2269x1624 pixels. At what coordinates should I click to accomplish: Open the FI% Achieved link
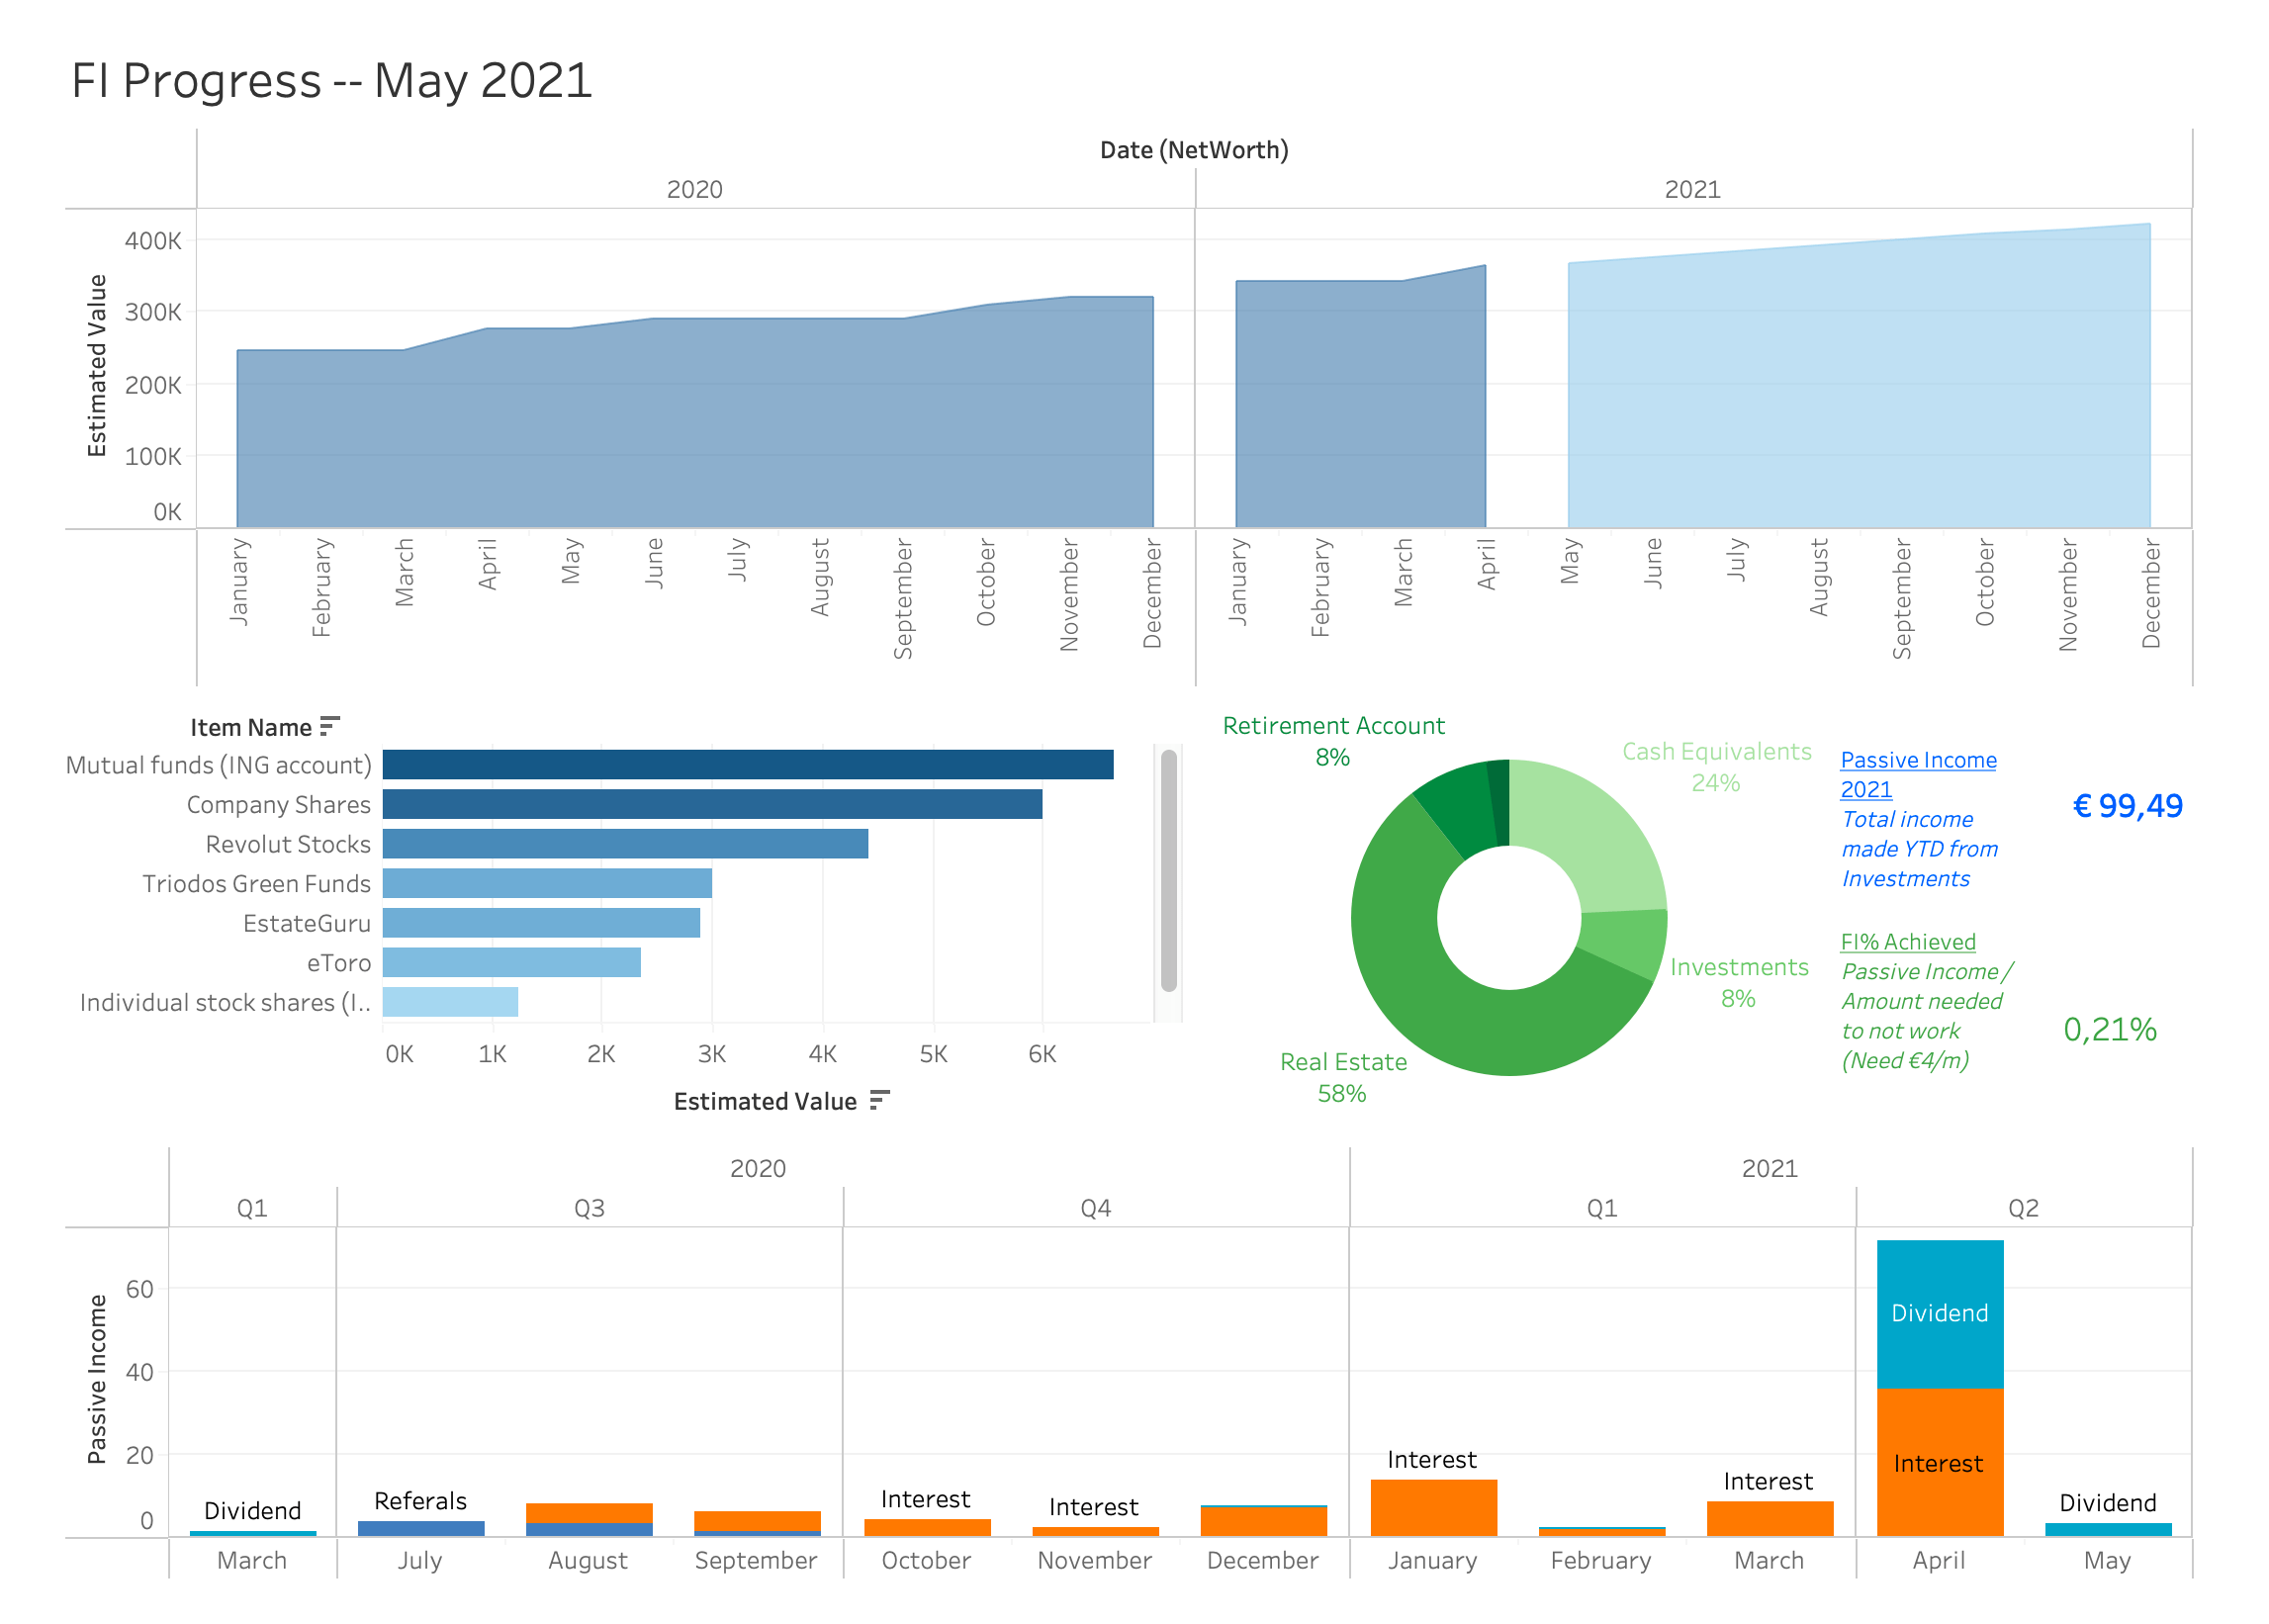coord(1907,941)
